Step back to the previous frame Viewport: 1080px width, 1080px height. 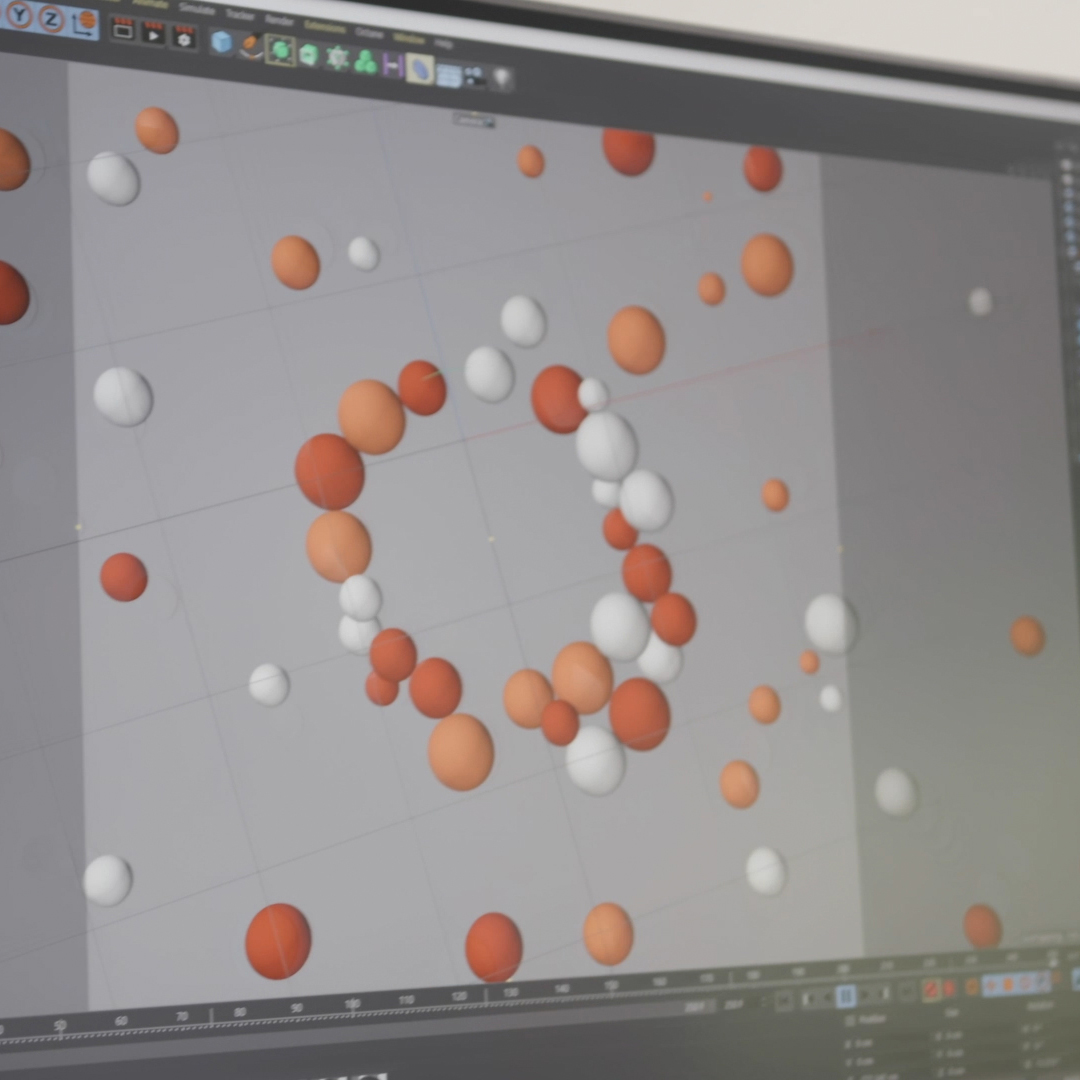tap(827, 997)
